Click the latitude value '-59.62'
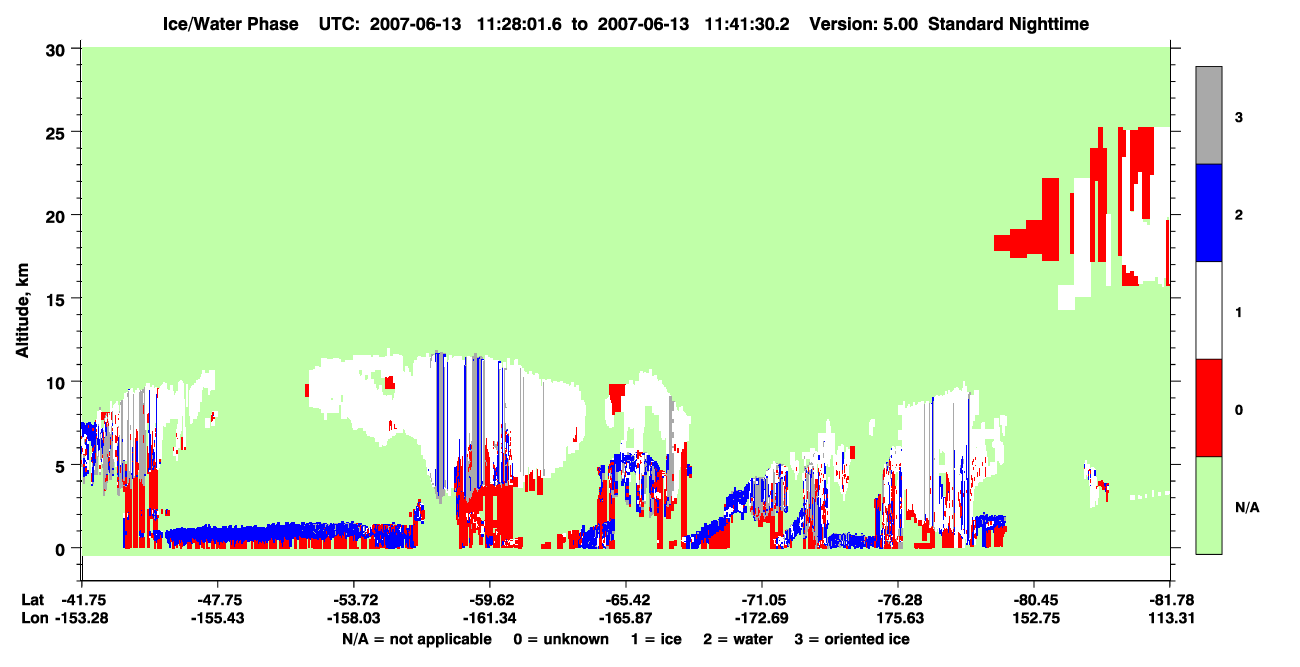Image resolution: width=1300 pixels, height=667 pixels. tap(489, 600)
